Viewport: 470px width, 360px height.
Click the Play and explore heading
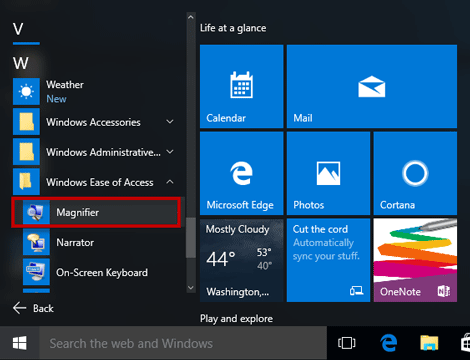click(x=236, y=319)
